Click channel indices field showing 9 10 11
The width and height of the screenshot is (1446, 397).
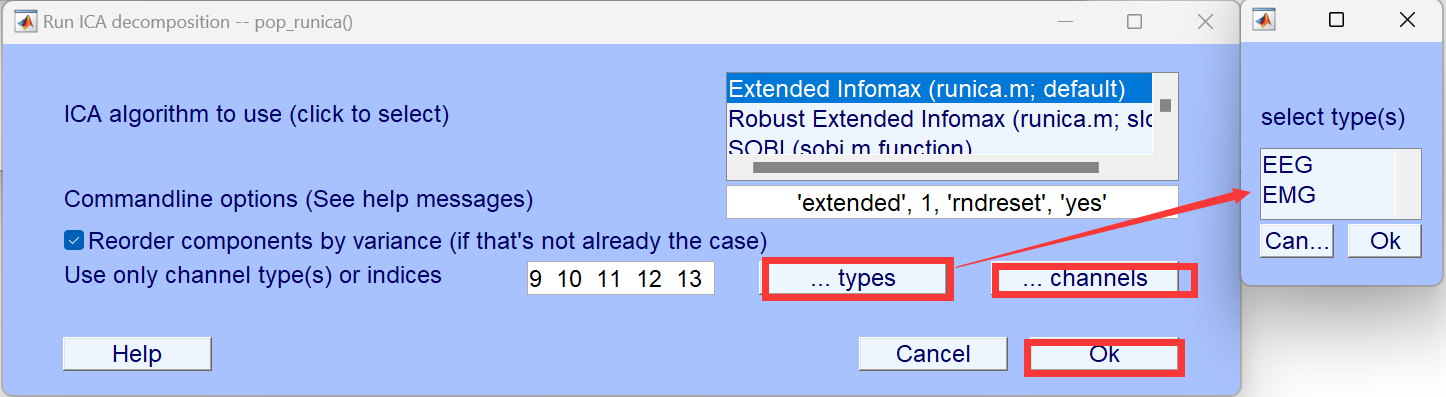coord(621,279)
